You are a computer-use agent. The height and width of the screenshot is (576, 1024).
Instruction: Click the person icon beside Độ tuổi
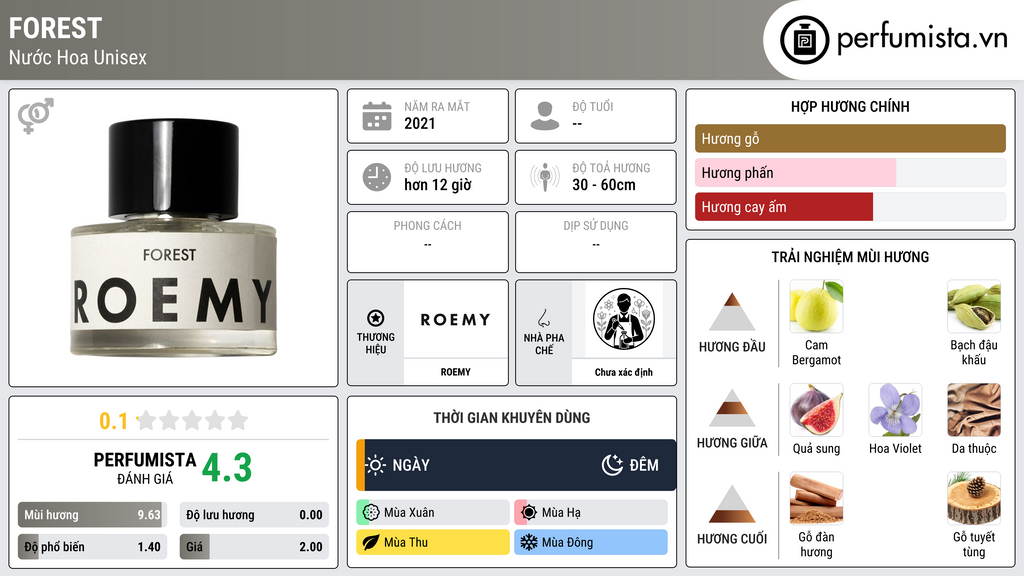pos(545,116)
